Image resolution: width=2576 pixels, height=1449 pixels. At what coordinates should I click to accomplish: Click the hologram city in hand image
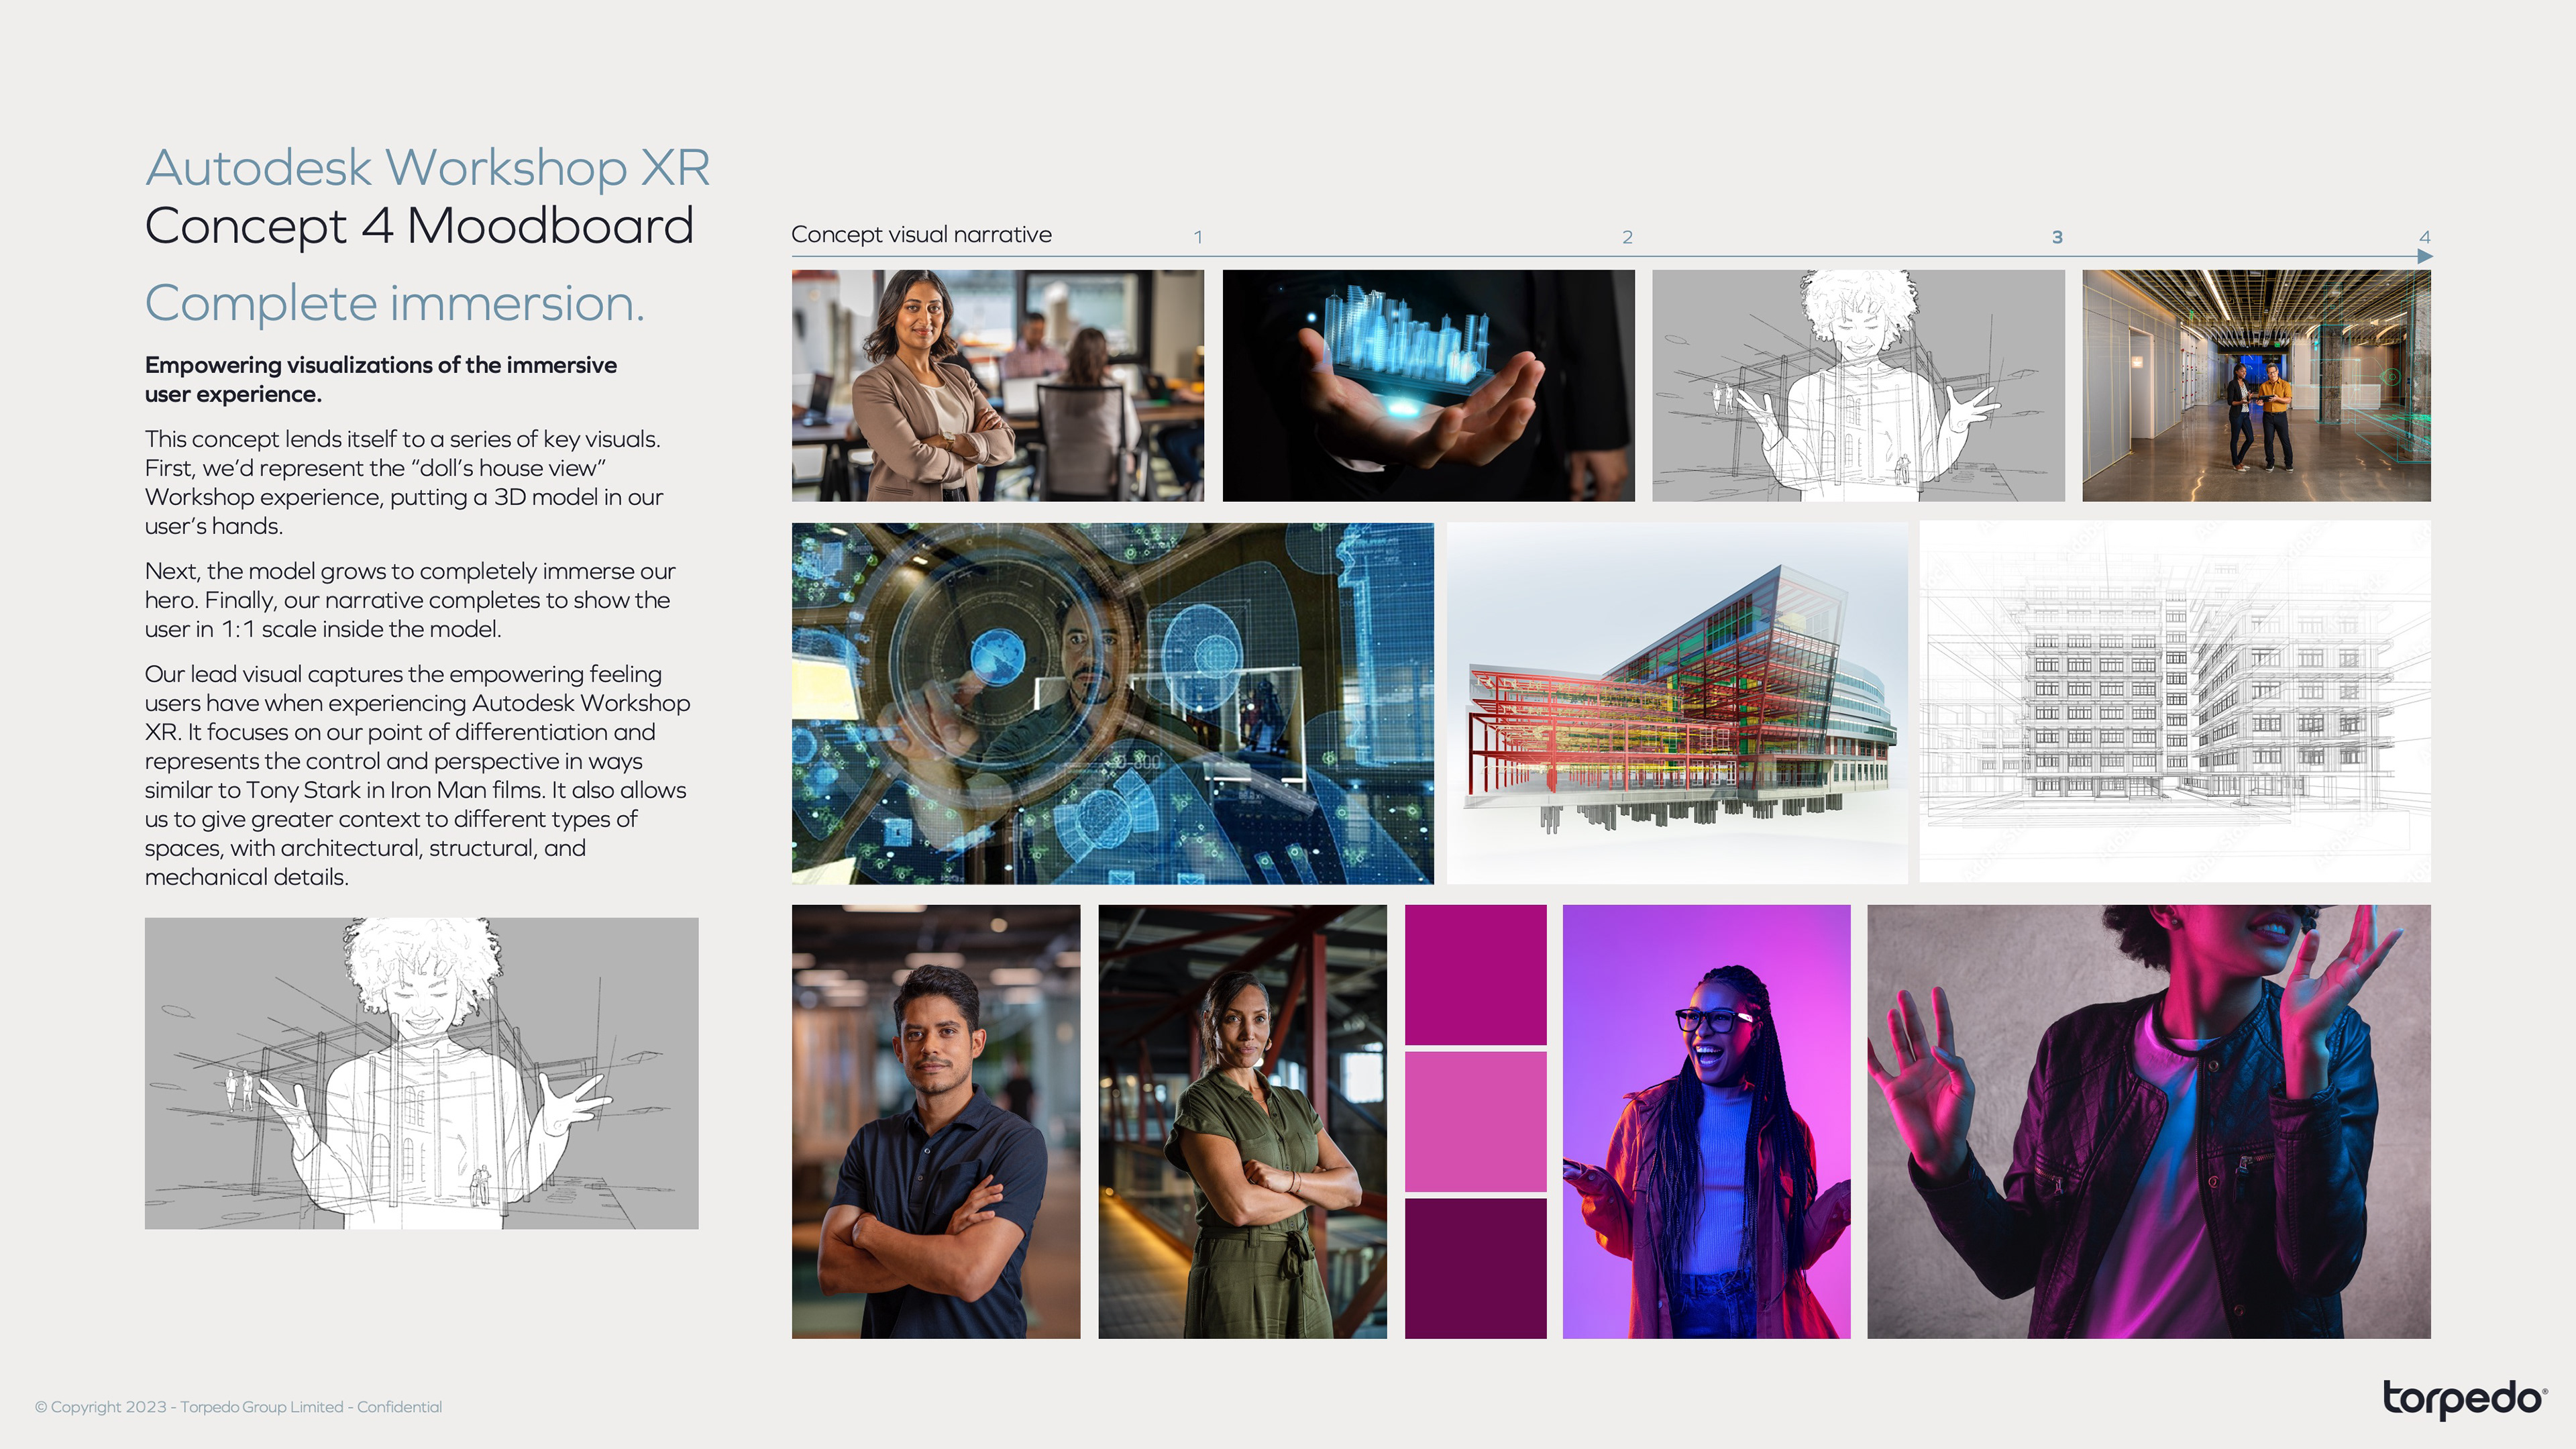(x=1428, y=385)
